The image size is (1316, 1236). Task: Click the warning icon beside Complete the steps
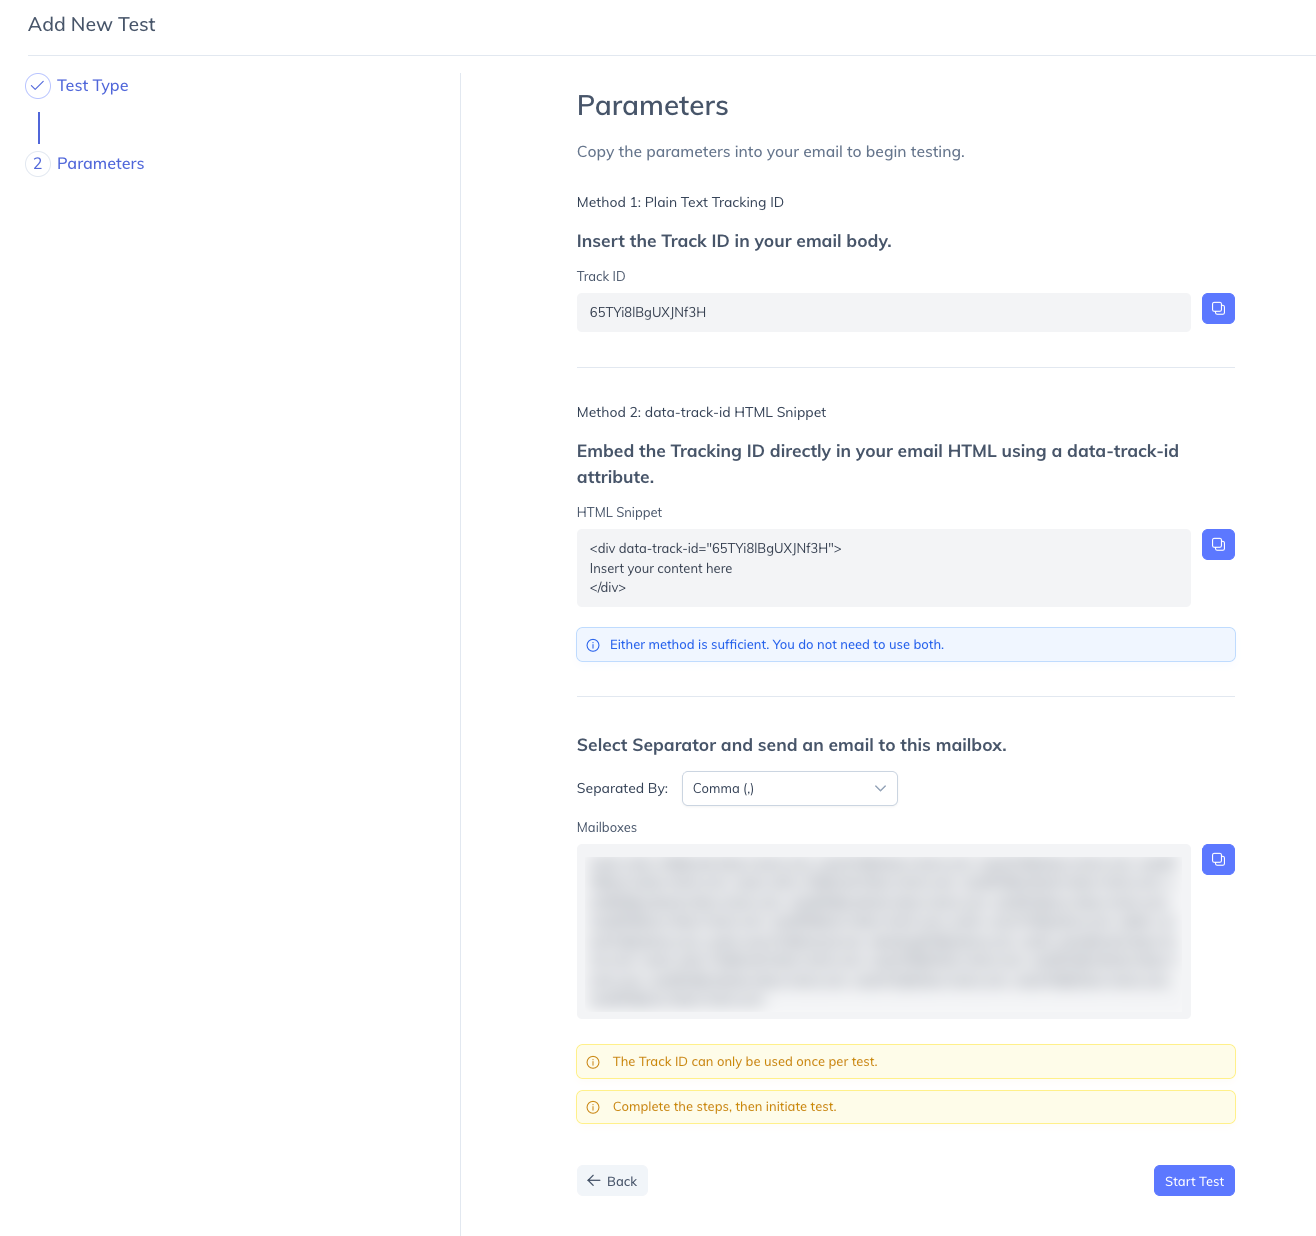pos(593,1107)
